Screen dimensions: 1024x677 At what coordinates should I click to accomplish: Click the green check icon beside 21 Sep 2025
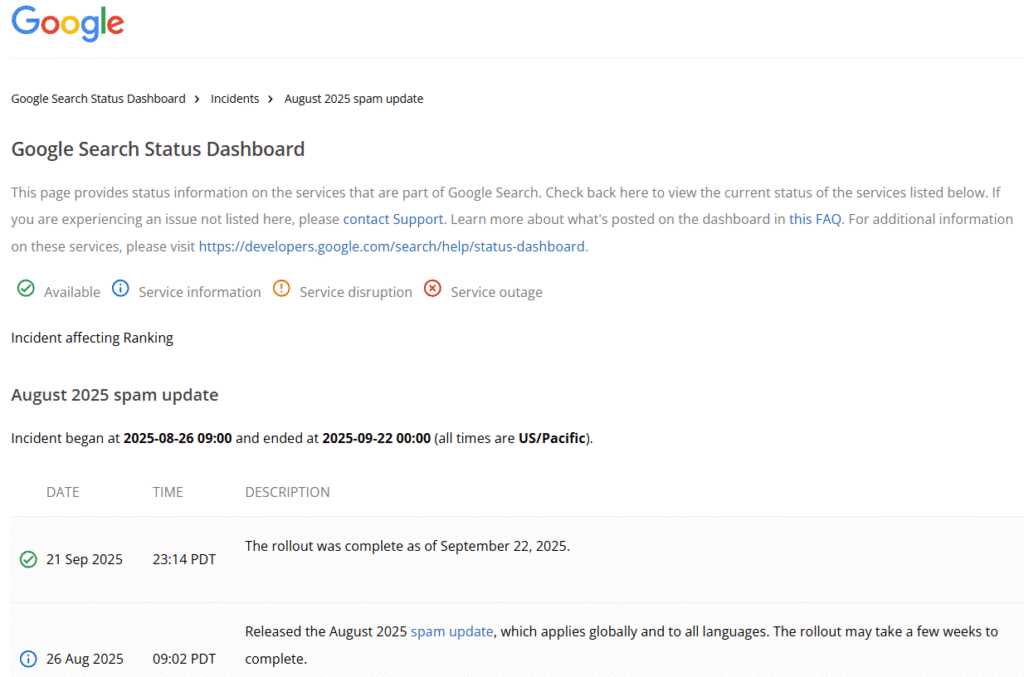tap(28, 559)
